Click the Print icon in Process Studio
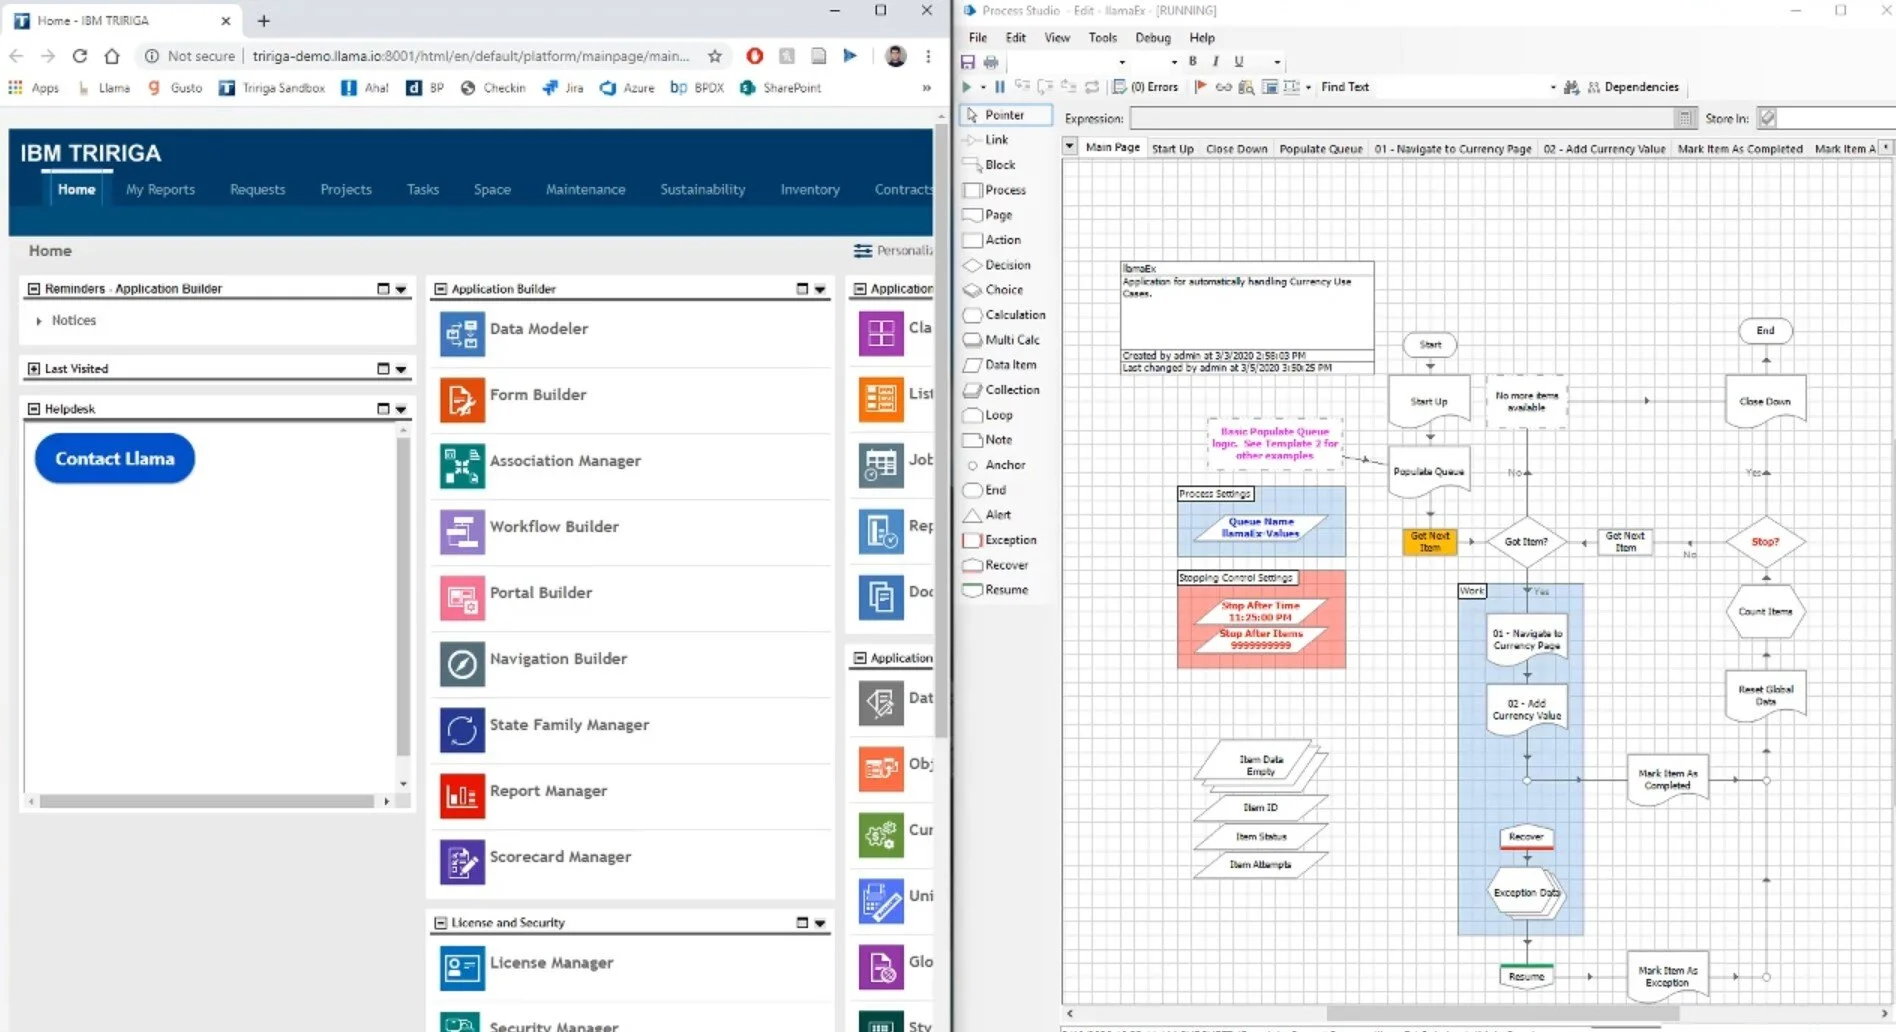 point(991,62)
